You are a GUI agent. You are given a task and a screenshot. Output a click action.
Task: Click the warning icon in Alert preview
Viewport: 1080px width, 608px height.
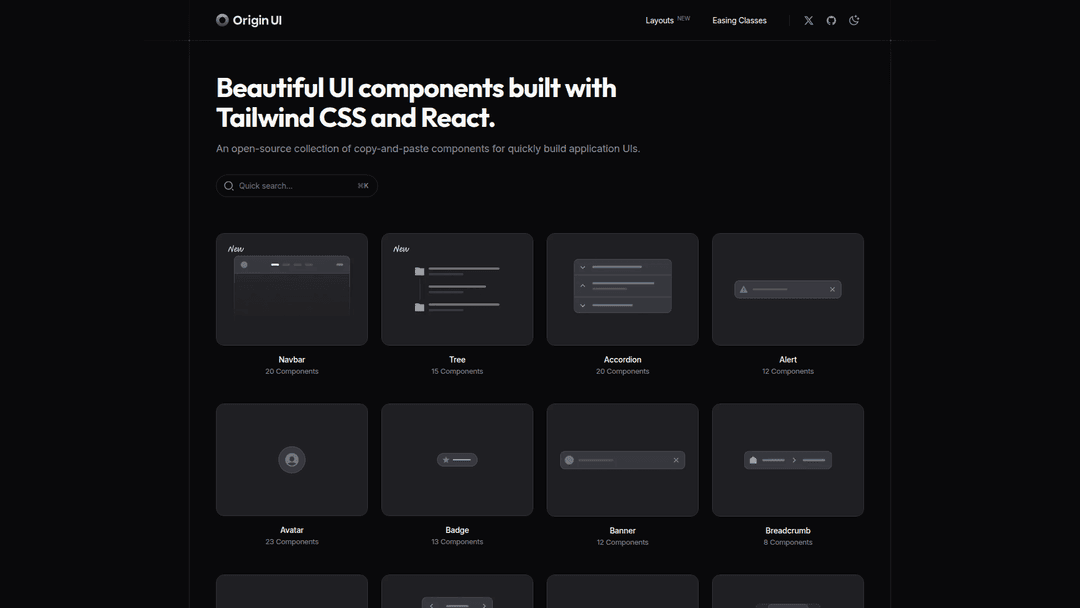[x=743, y=290]
